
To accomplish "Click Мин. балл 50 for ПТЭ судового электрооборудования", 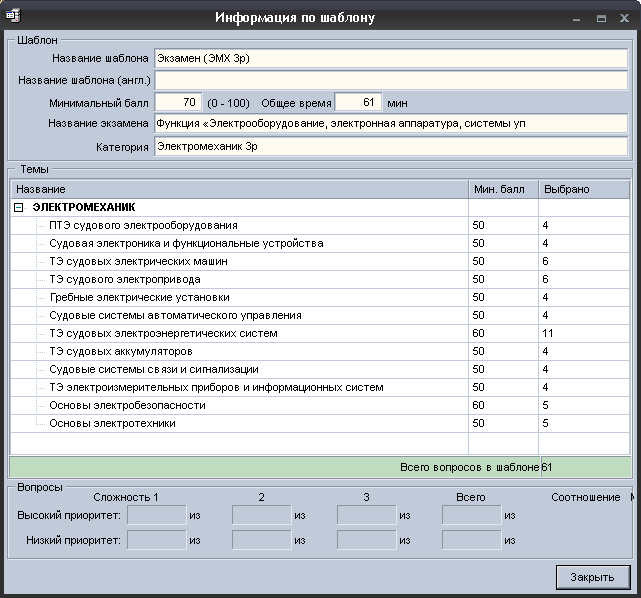I will [x=478, y=226].
